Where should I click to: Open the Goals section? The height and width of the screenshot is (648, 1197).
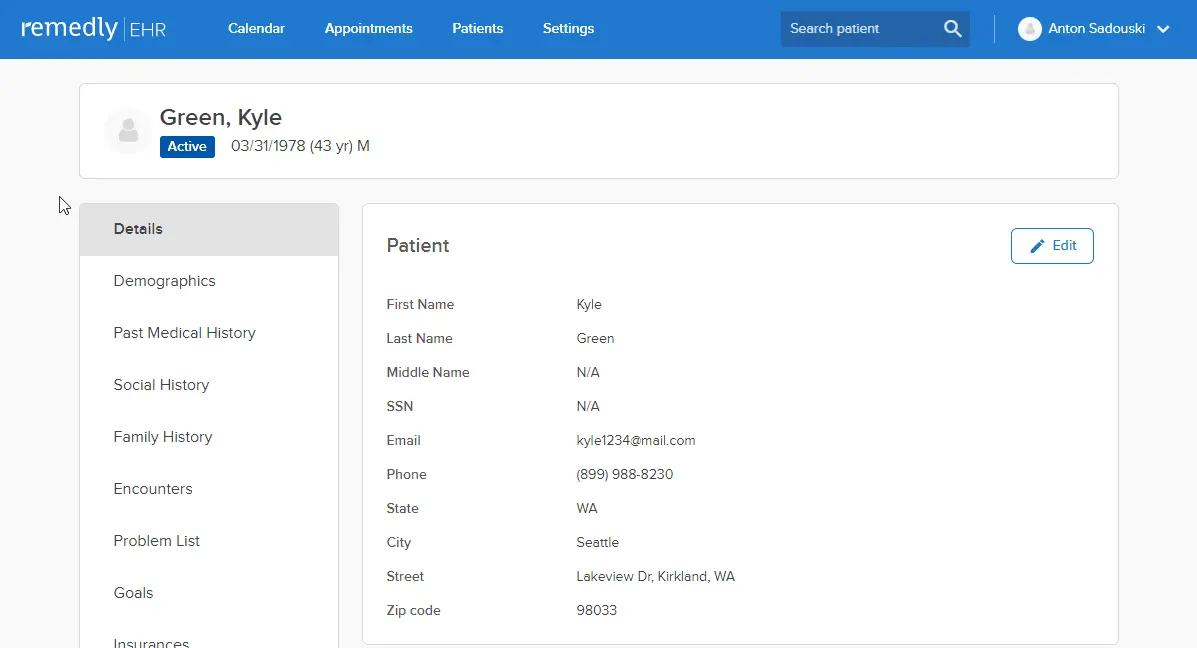(209, 592)
